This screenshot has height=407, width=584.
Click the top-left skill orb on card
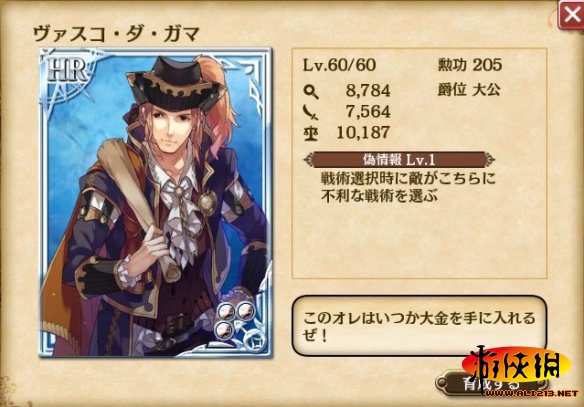point(226,311)
